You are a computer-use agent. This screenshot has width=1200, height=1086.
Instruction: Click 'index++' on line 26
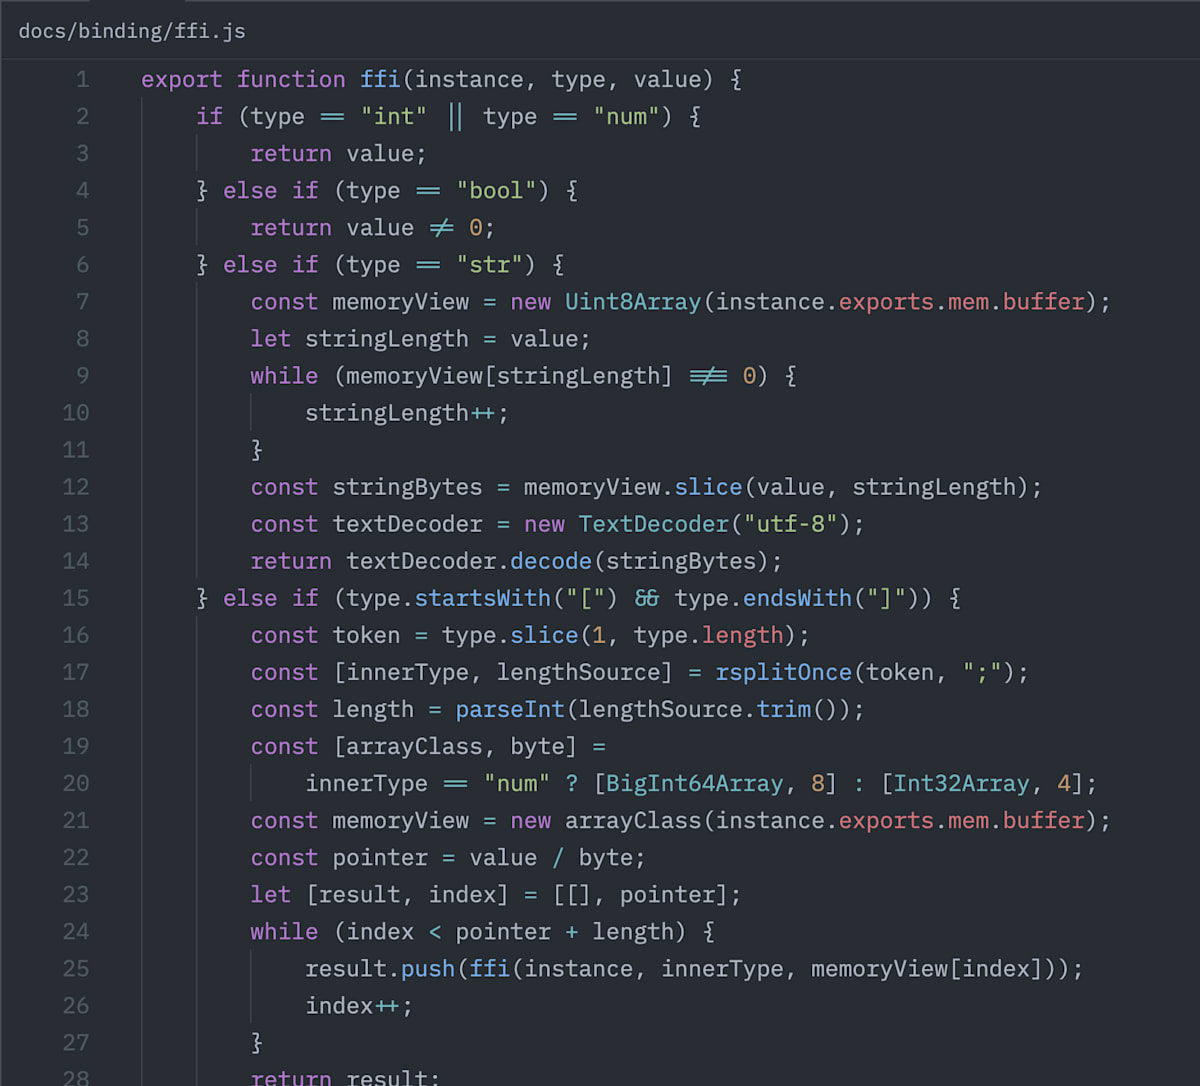pos(353,1004)
